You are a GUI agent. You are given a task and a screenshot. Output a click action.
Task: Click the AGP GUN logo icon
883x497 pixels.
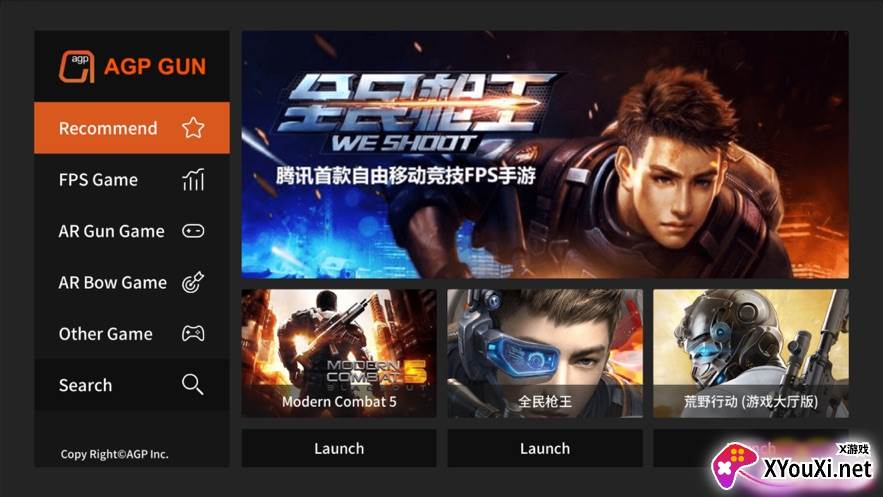click(77, 66)
